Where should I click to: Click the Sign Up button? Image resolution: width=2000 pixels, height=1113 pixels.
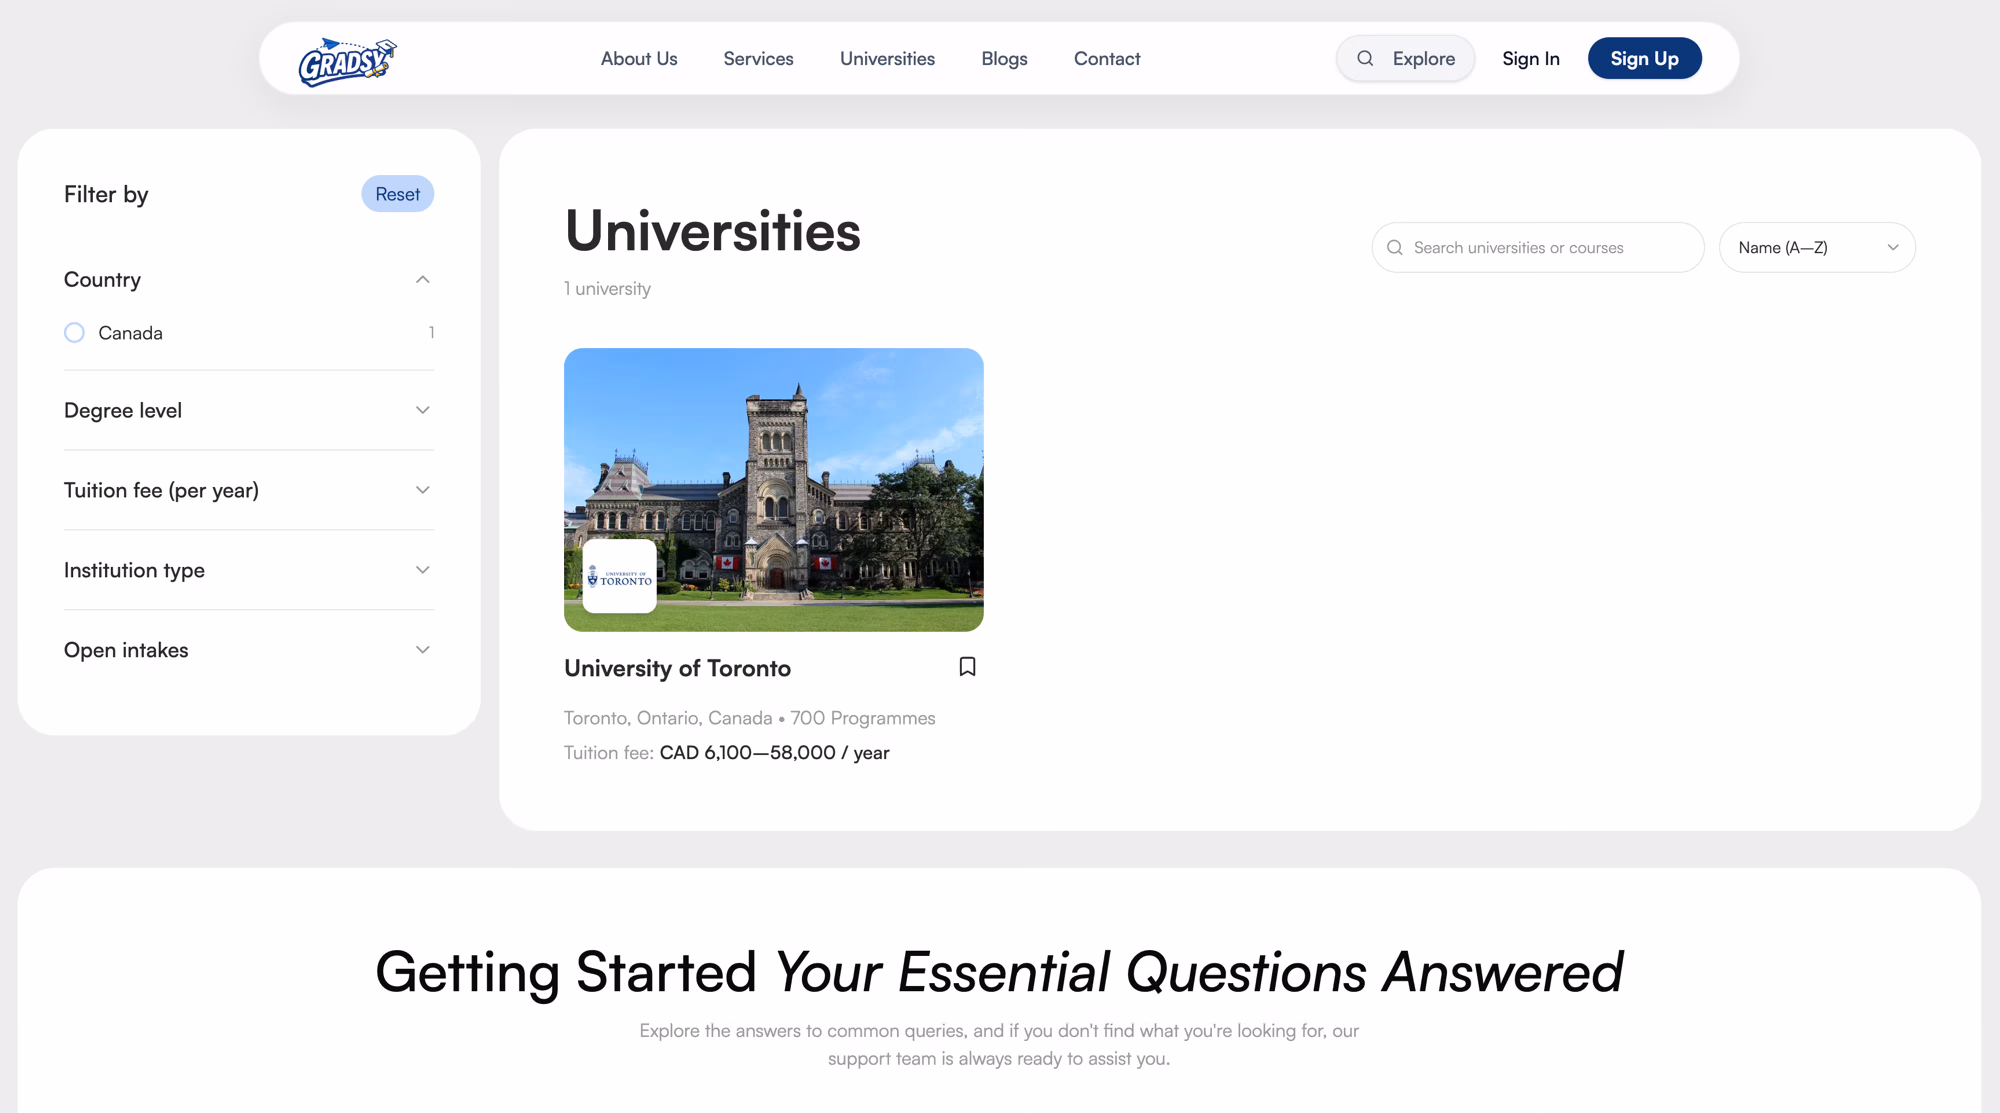point(1644,59)
